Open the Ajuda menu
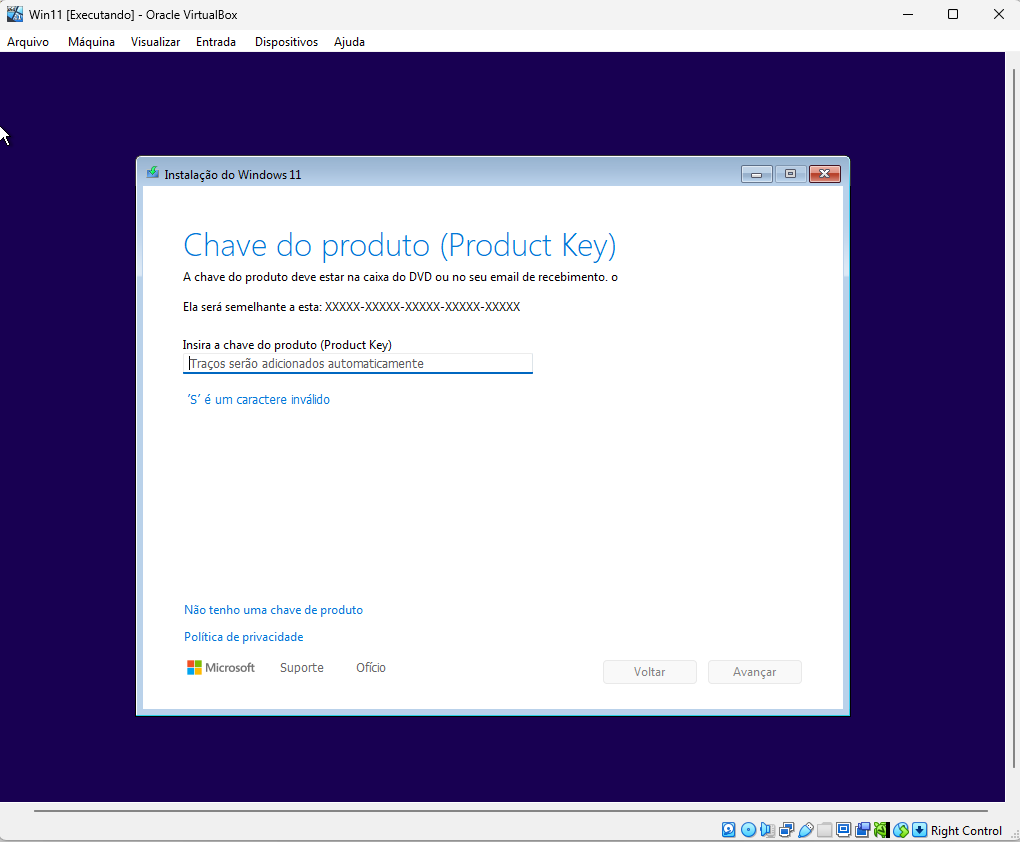The width and height of the screenshot is (1020, 842). point(349,42)
